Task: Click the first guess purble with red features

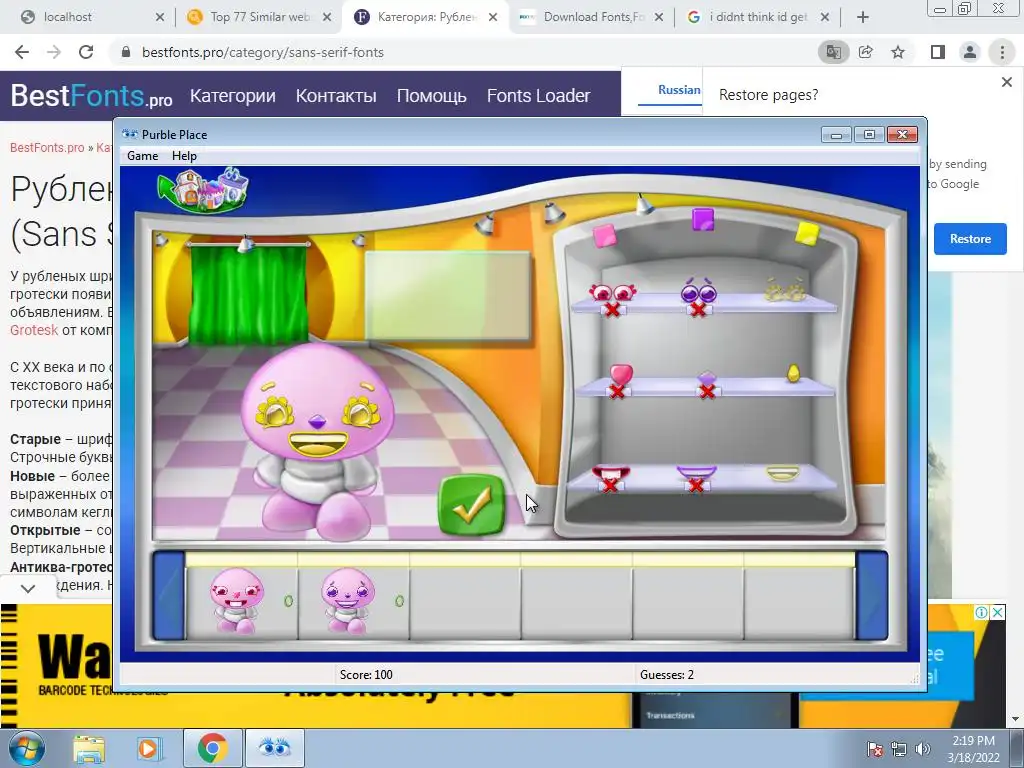Action: [236, 601]
